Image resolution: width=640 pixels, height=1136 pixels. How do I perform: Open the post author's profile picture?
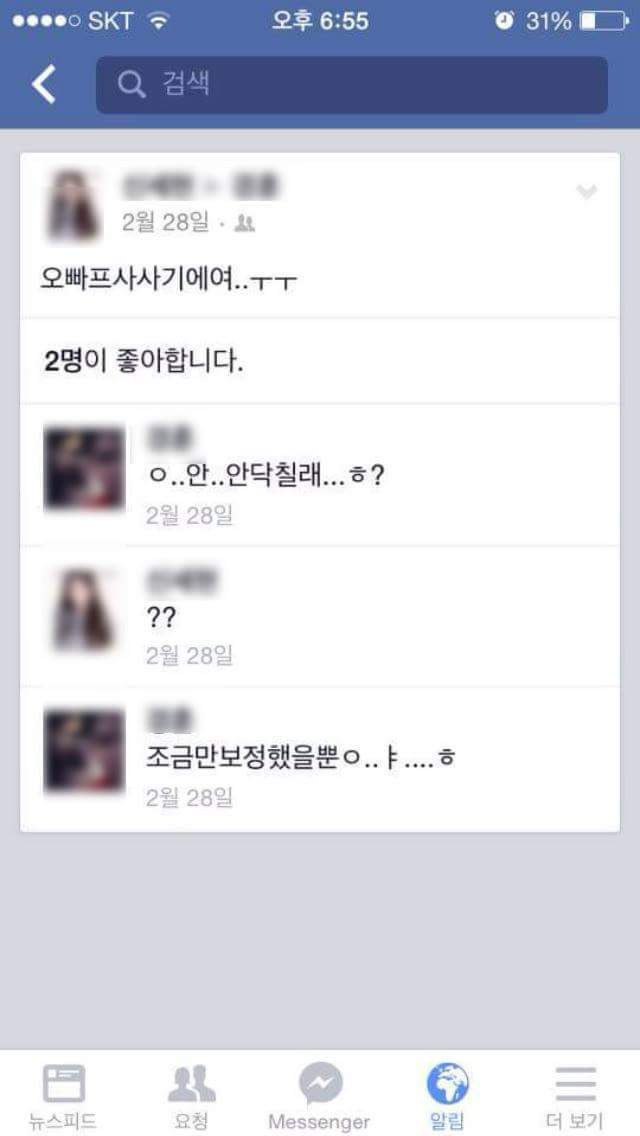pyautogui.click(x=73, y=205)
